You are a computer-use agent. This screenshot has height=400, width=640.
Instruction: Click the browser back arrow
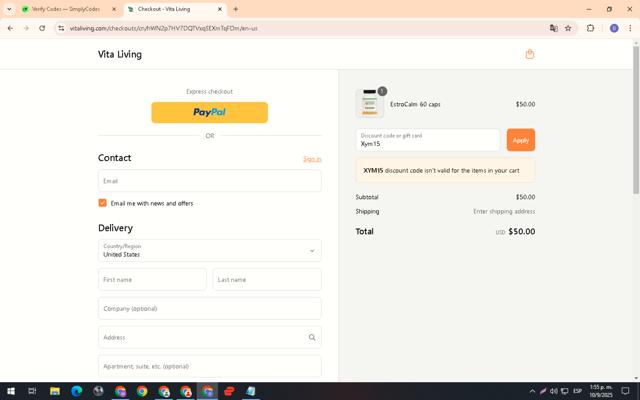point(10,28)
